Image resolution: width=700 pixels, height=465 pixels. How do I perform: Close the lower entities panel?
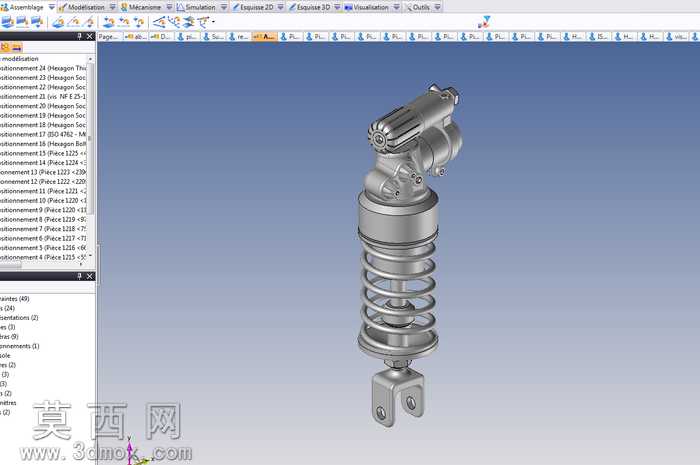tap(89, 276)
